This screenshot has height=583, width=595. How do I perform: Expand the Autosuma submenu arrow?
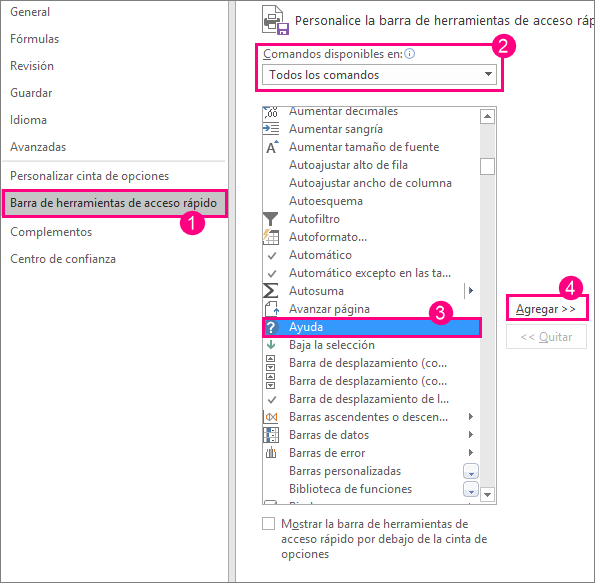click(x=471, y=291)
